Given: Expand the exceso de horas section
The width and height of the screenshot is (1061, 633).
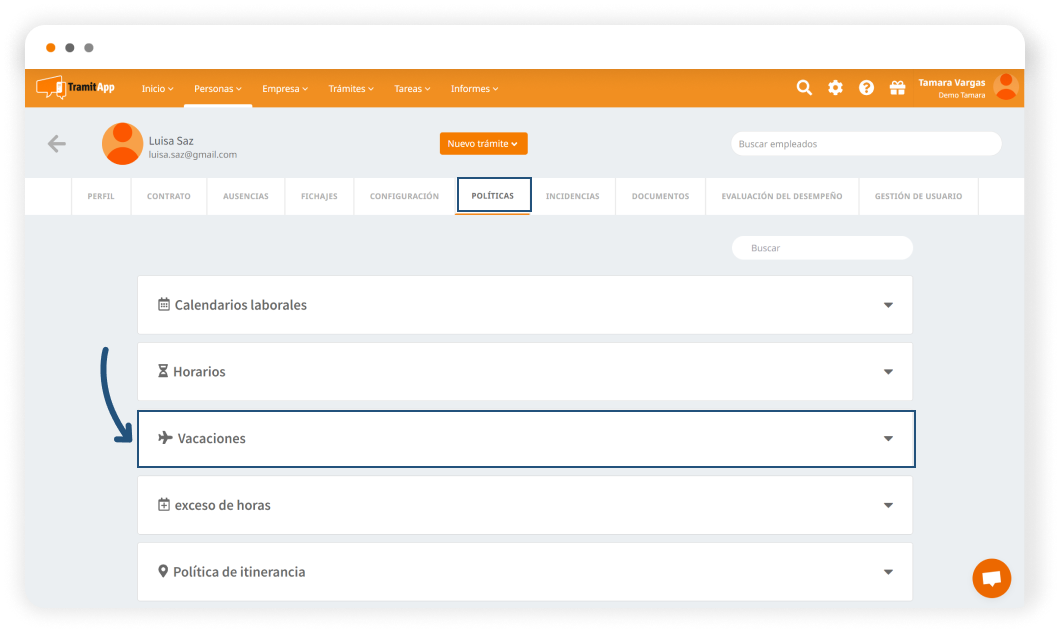Looking at the screenshot, I should click(x=524, y=505).
